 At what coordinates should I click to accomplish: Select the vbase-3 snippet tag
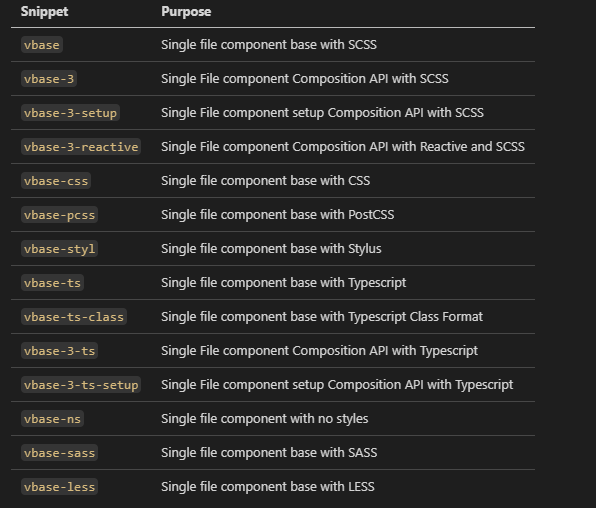pyautogui.click(x=49, y=79)
